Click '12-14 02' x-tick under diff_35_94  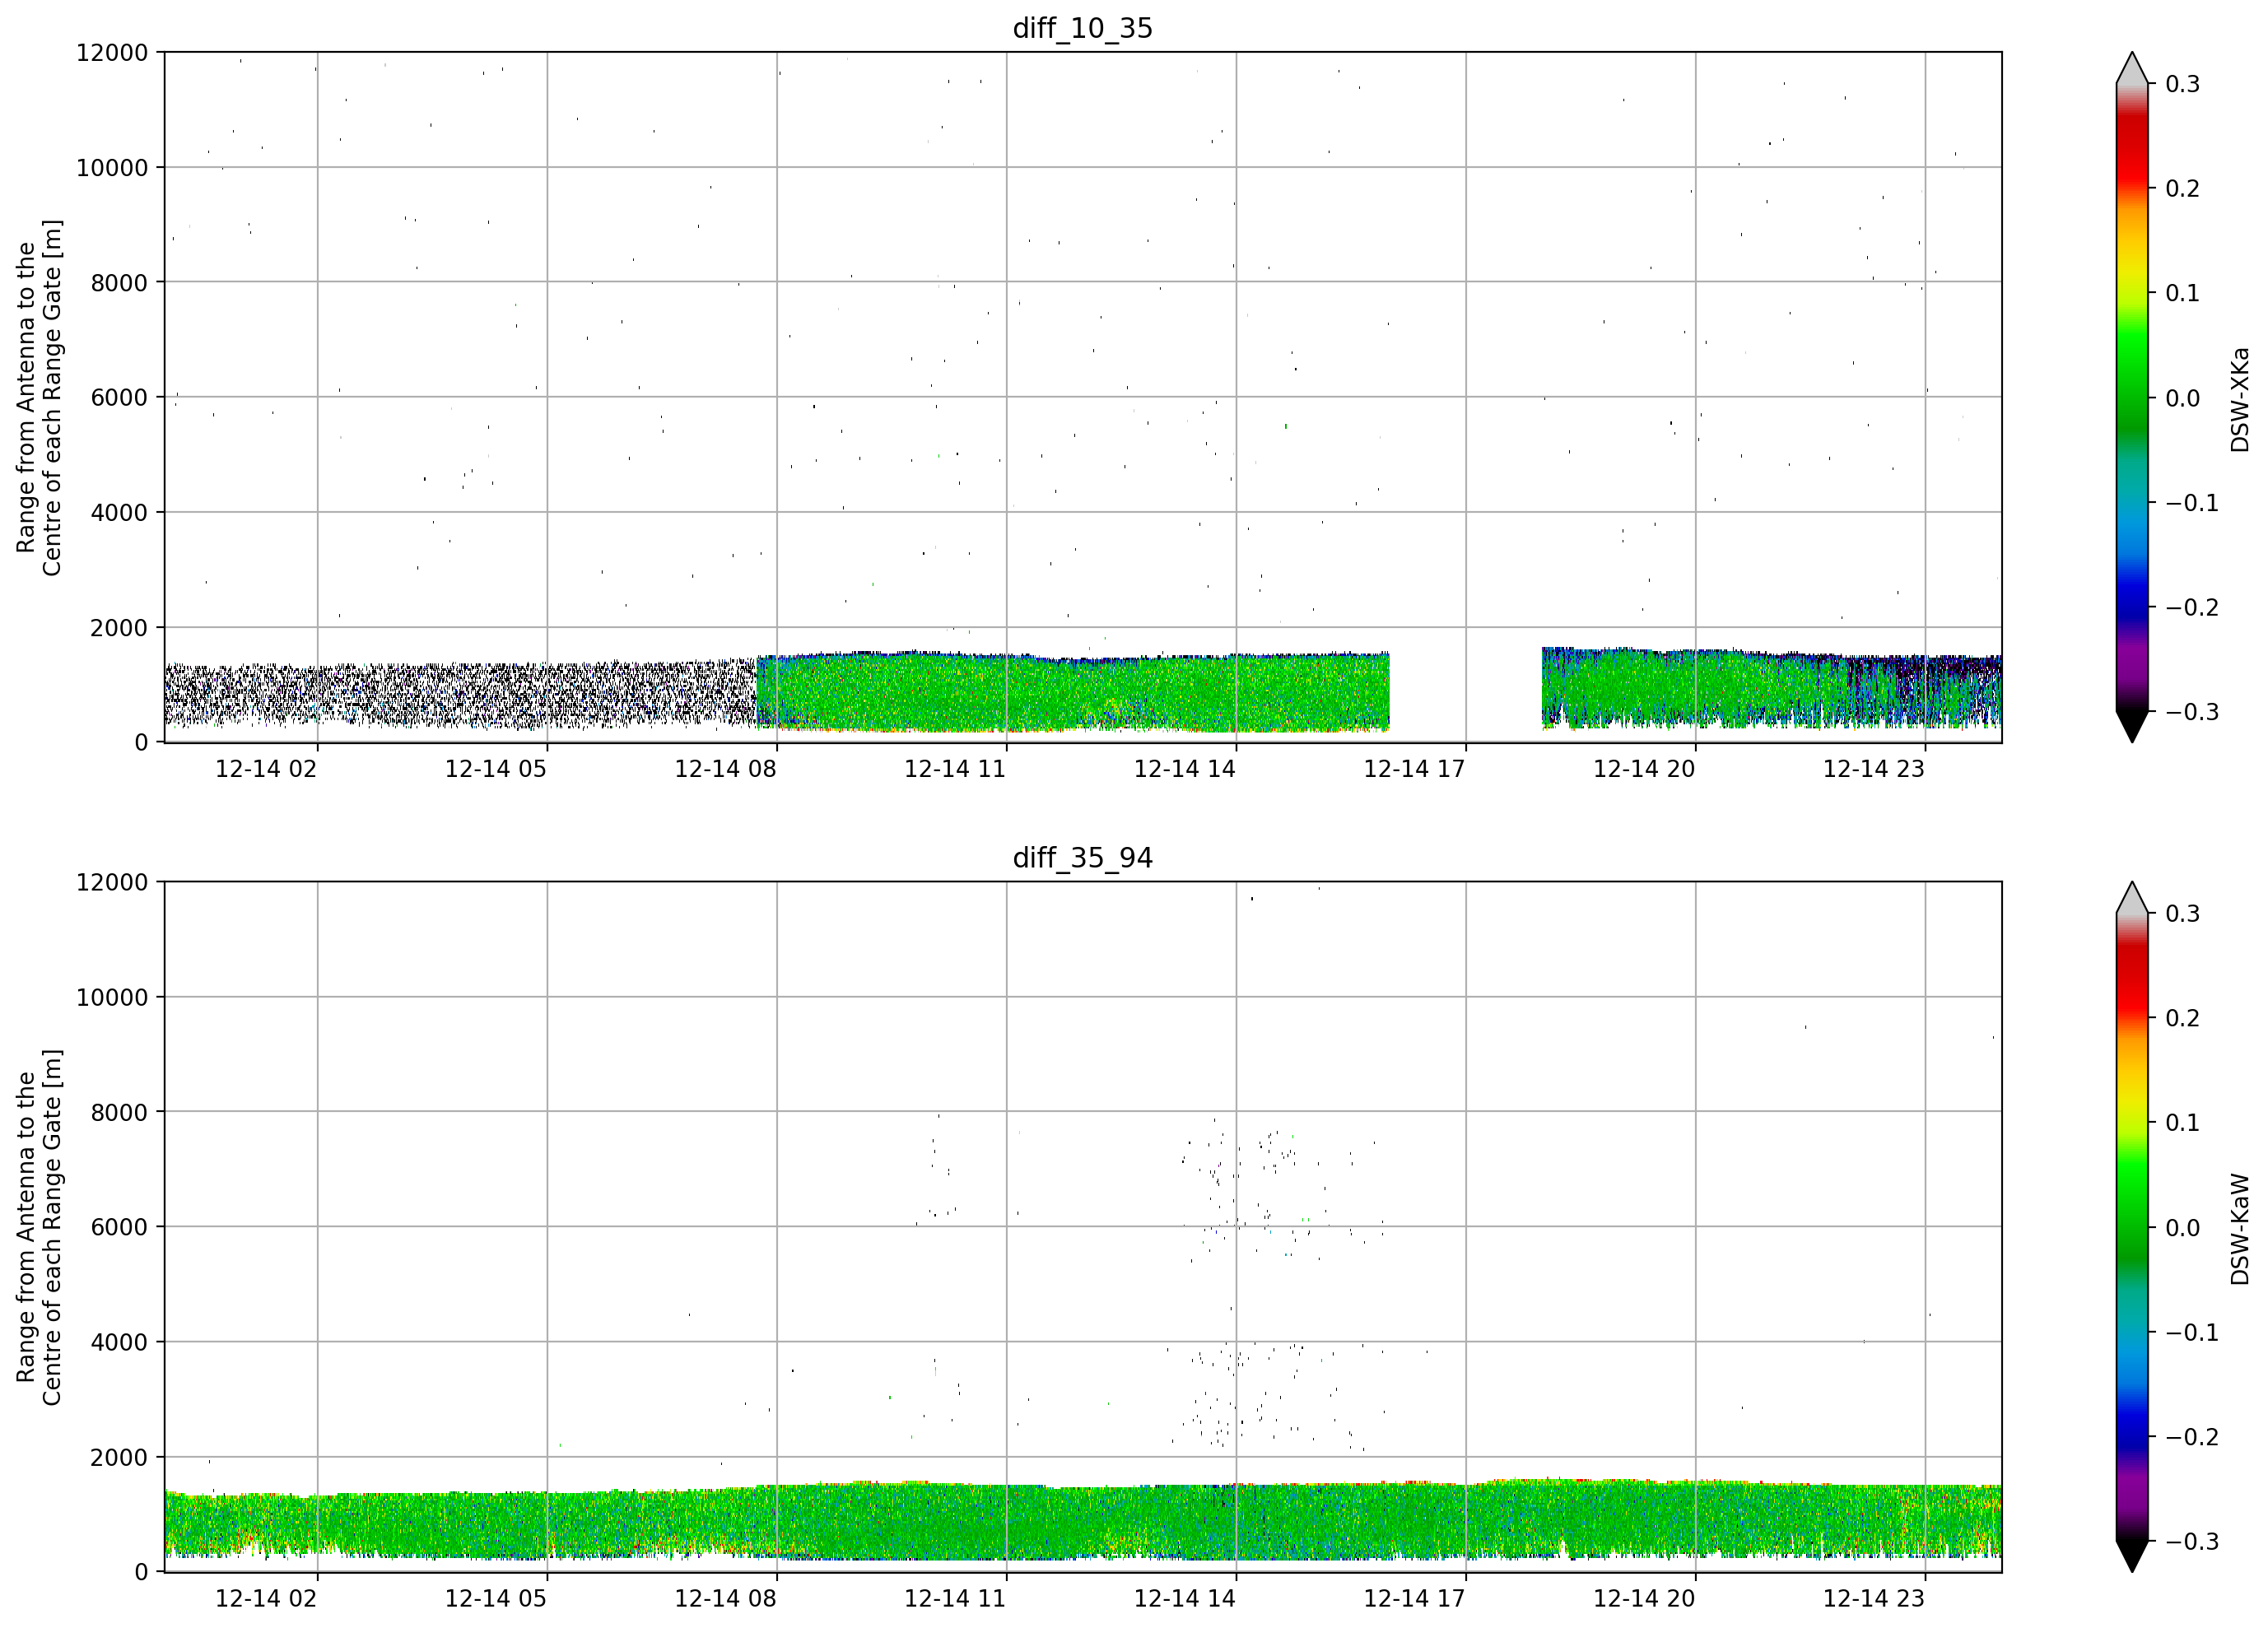tap(266, 1599)
